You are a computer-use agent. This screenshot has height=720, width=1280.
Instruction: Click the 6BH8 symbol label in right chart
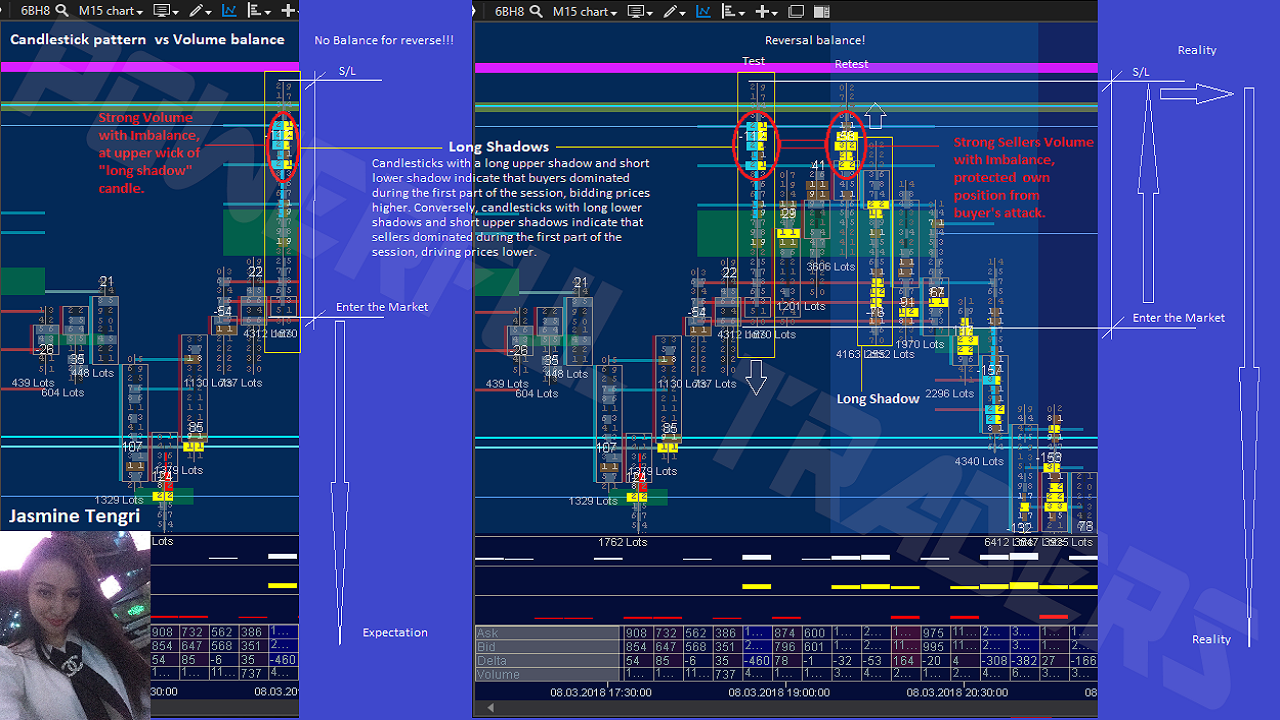[x=509, y=11]
